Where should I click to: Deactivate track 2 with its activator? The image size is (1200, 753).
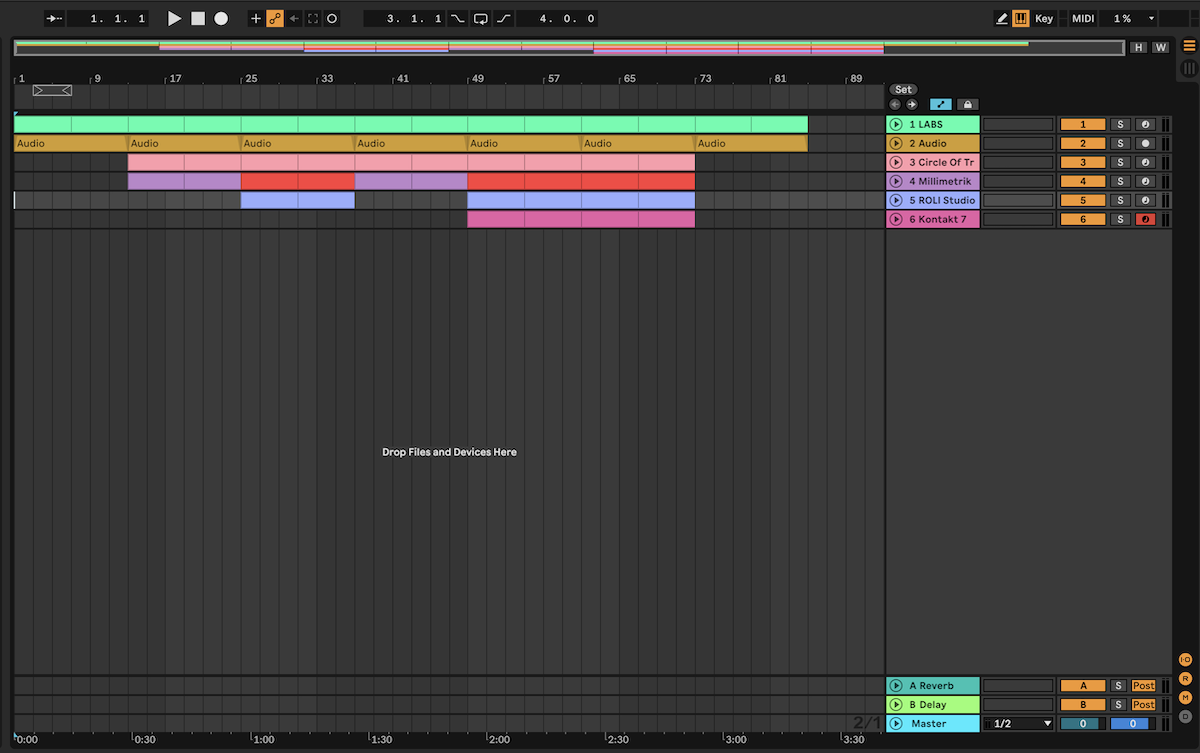[x=1083, y=143]
